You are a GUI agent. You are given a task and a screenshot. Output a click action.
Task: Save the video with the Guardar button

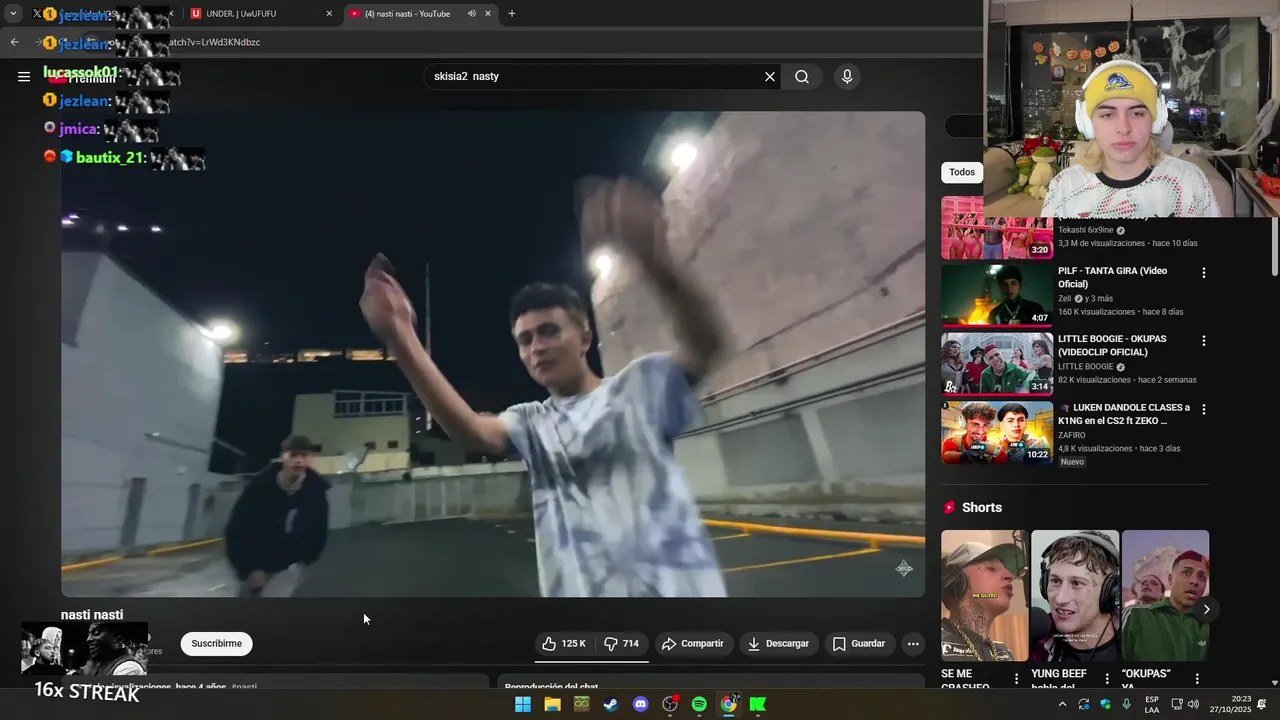[859, 644]
